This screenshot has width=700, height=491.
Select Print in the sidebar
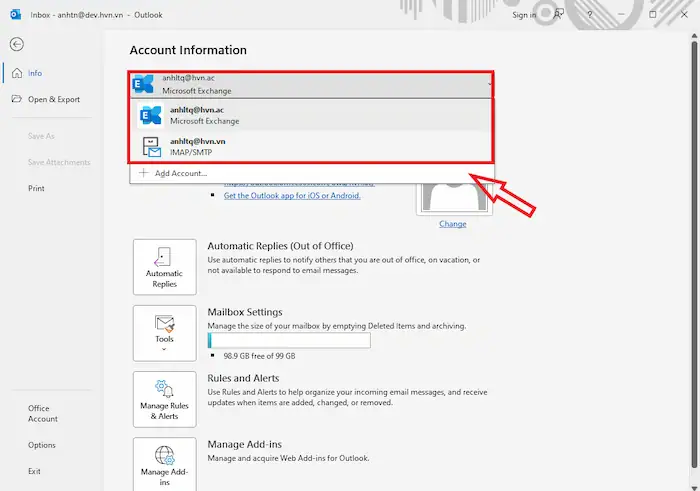pyautogui.click(x=36, y=188)
